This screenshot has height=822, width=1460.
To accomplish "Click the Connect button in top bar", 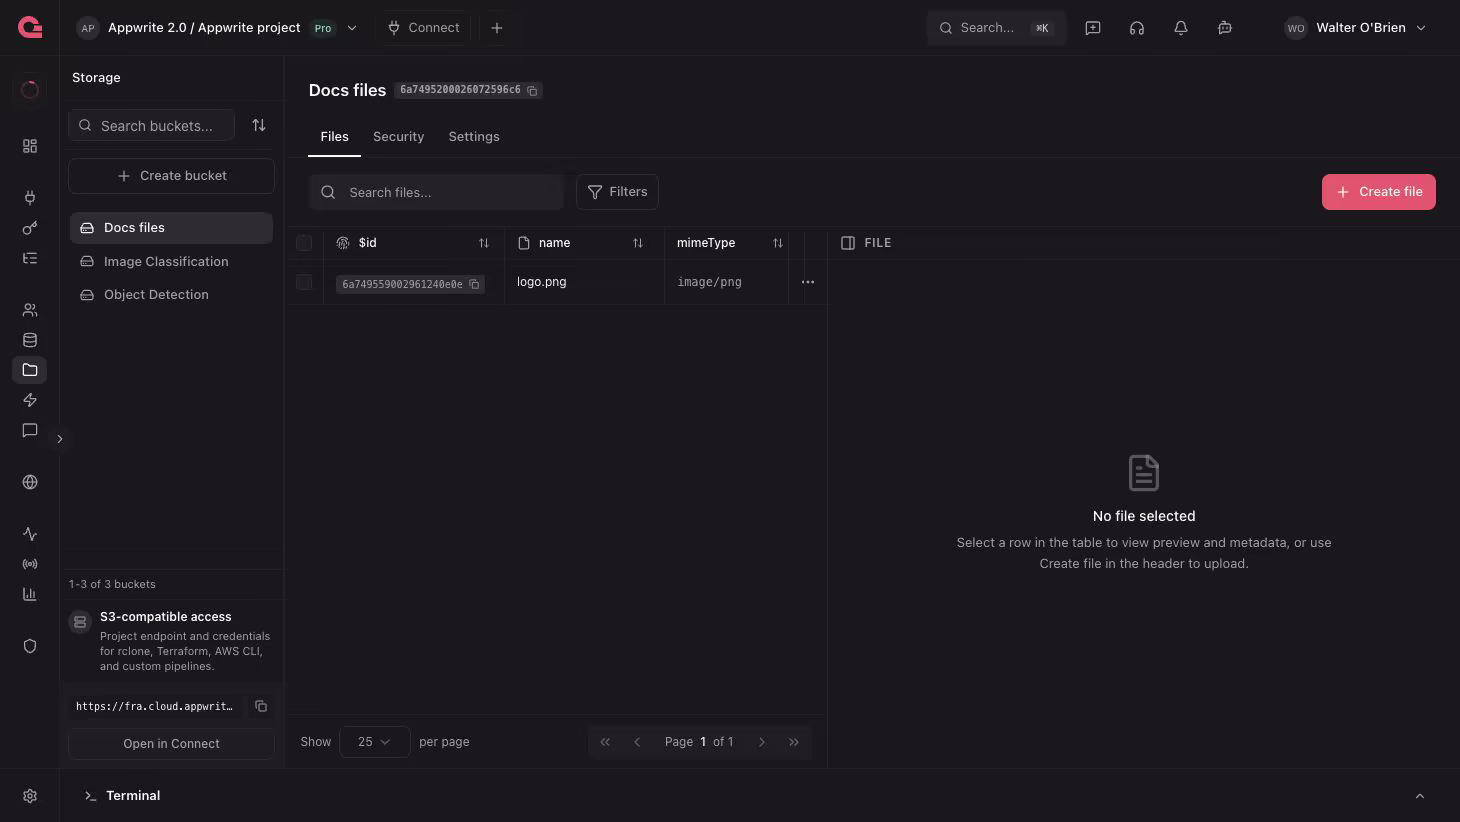I will (x=424, y=28).
